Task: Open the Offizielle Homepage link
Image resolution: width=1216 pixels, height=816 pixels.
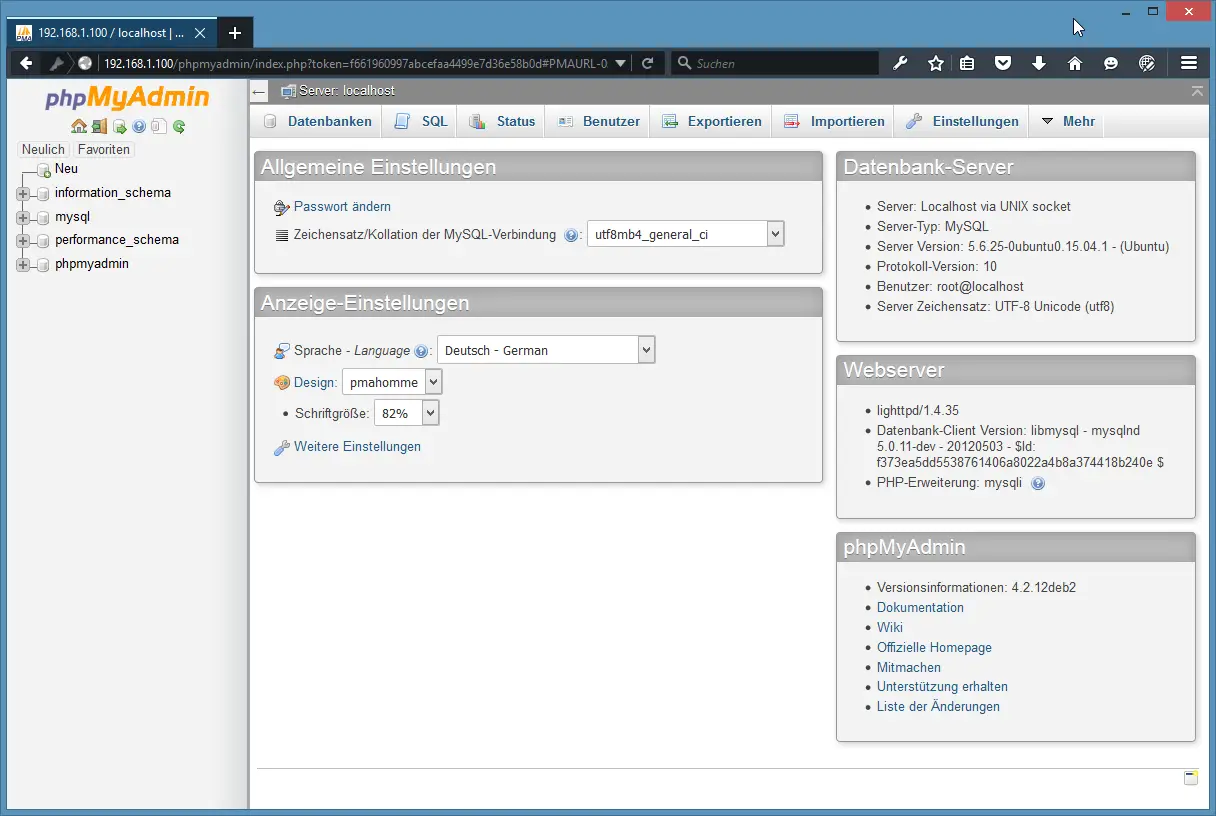Action: click(934, 648)
